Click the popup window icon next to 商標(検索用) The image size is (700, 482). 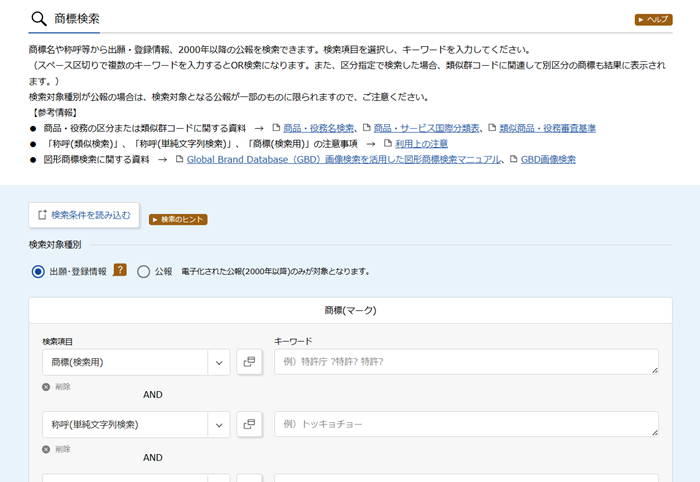[x=249, y=362]
